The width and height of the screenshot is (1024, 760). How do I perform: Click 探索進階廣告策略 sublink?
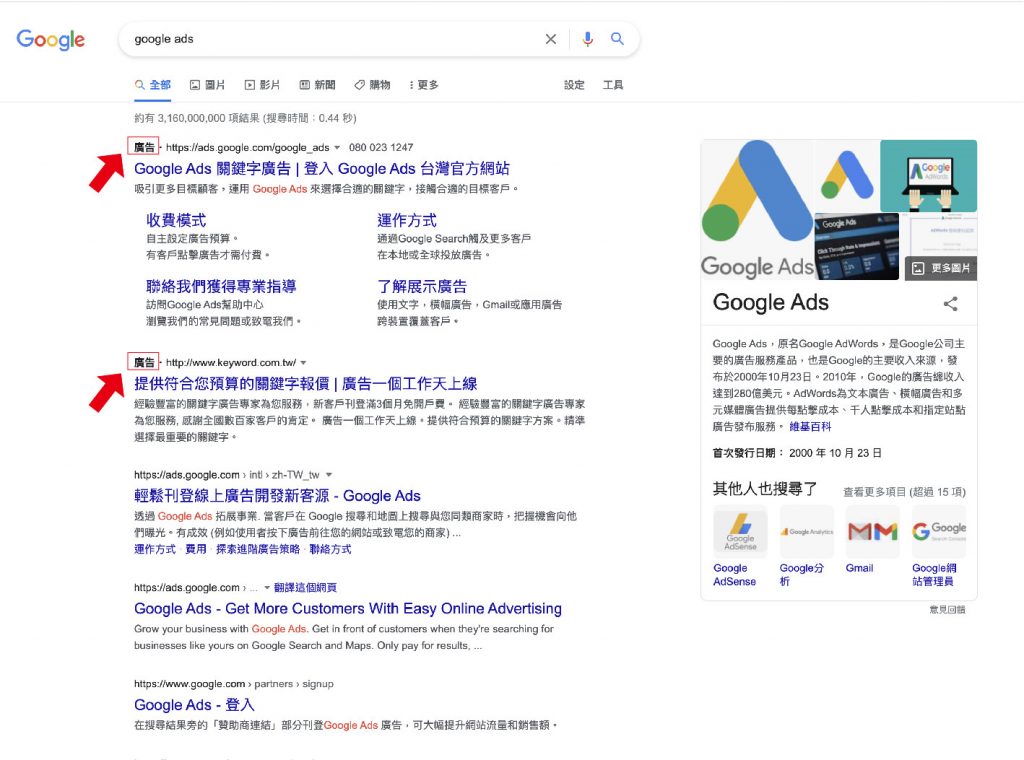pyautogui.click(x=258, y=549)
